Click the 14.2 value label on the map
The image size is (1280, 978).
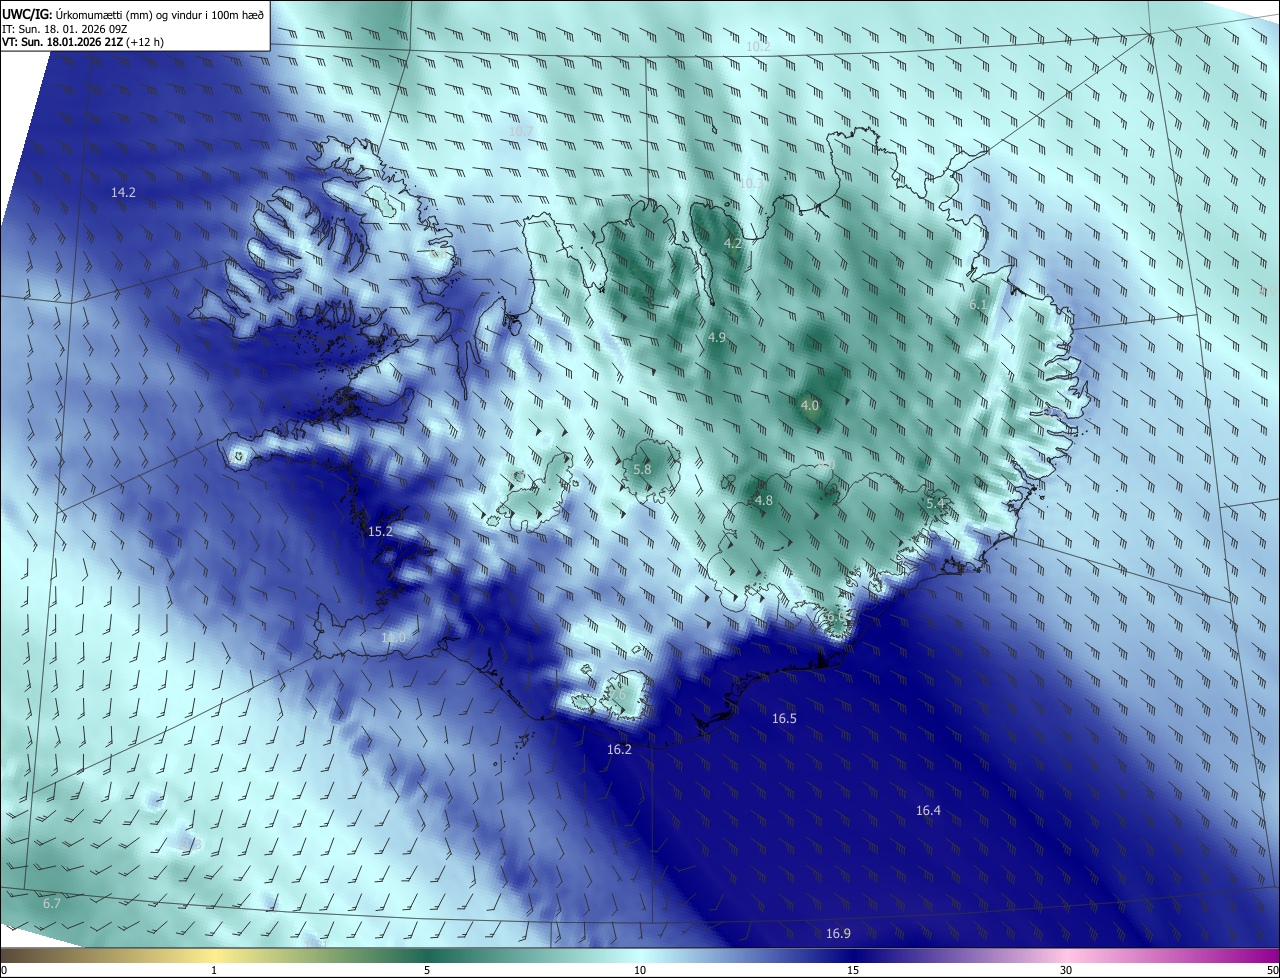pyautogui.click(x=123, y=192)
